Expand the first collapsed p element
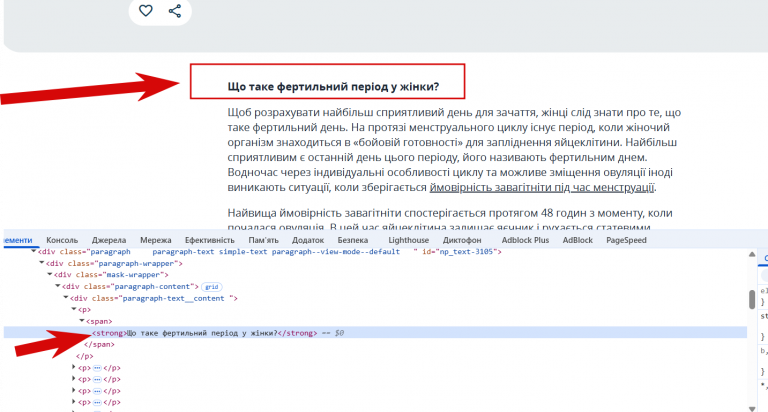Viewport: 768px width, 412px height. click(x=74, y=367)
